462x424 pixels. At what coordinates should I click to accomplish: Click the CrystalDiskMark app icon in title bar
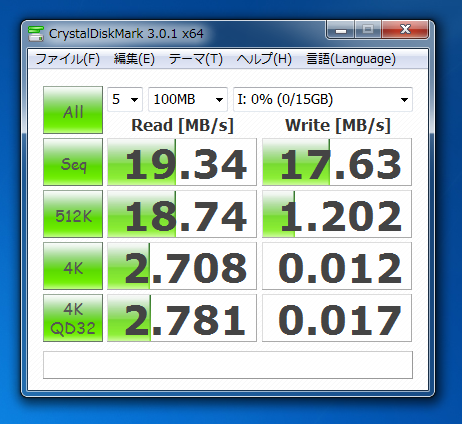click(36, 34)
